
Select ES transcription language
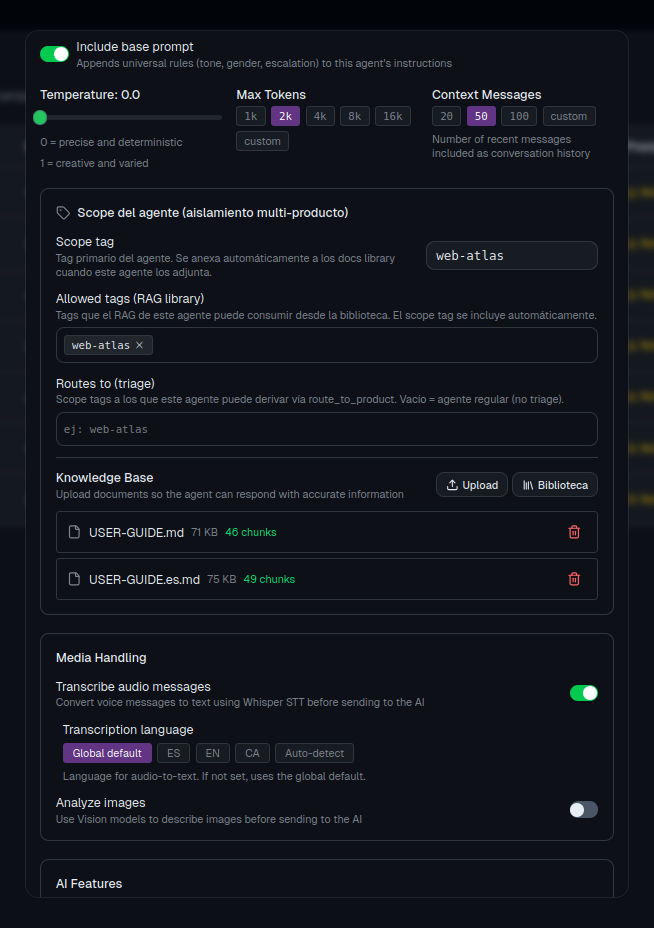point(173,753)
